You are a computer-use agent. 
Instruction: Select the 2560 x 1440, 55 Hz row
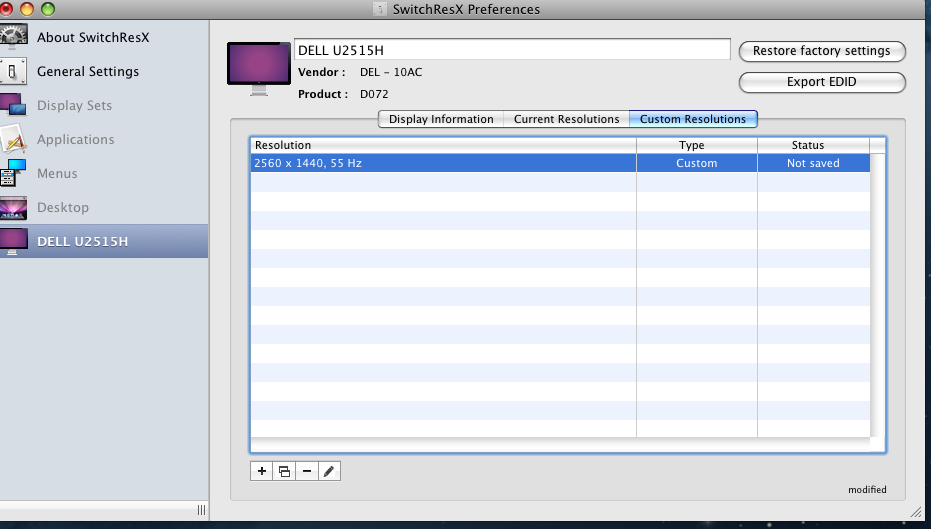(560, 163)
